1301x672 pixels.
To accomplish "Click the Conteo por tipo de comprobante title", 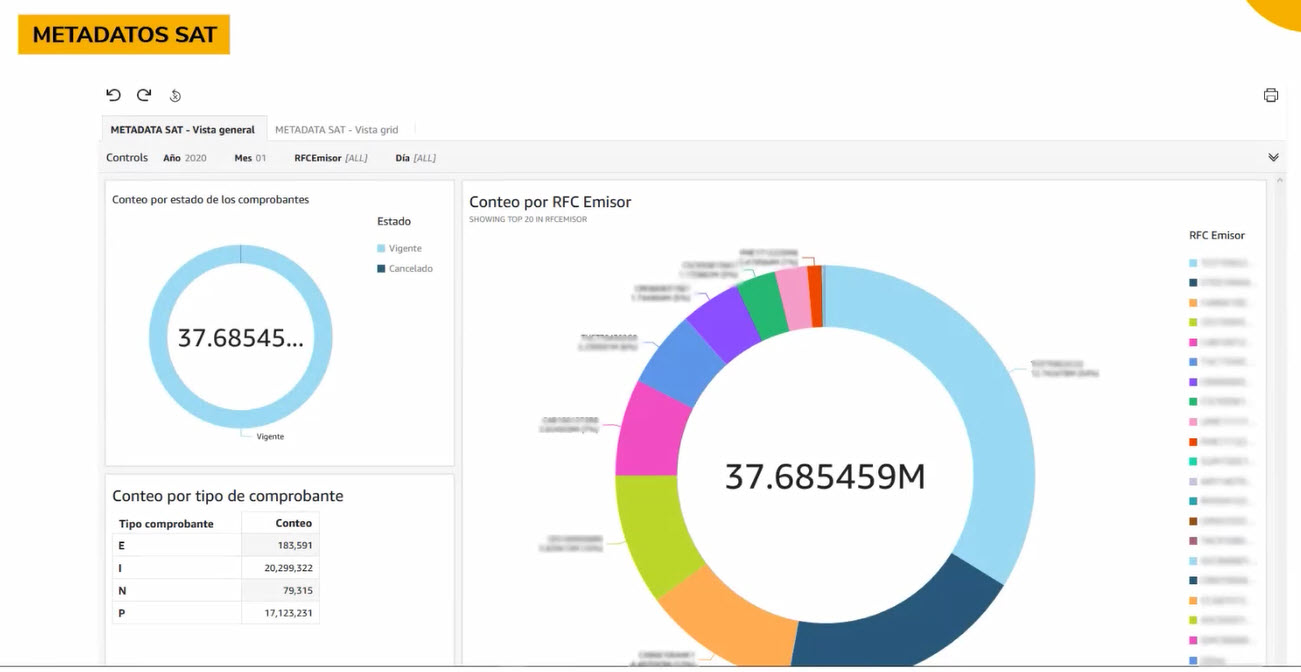I will click(228, 496).
